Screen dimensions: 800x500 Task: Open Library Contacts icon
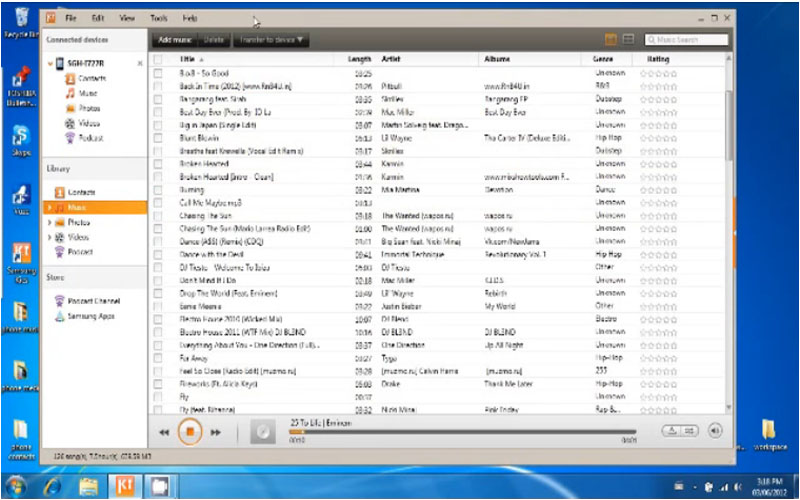(60, 192)
